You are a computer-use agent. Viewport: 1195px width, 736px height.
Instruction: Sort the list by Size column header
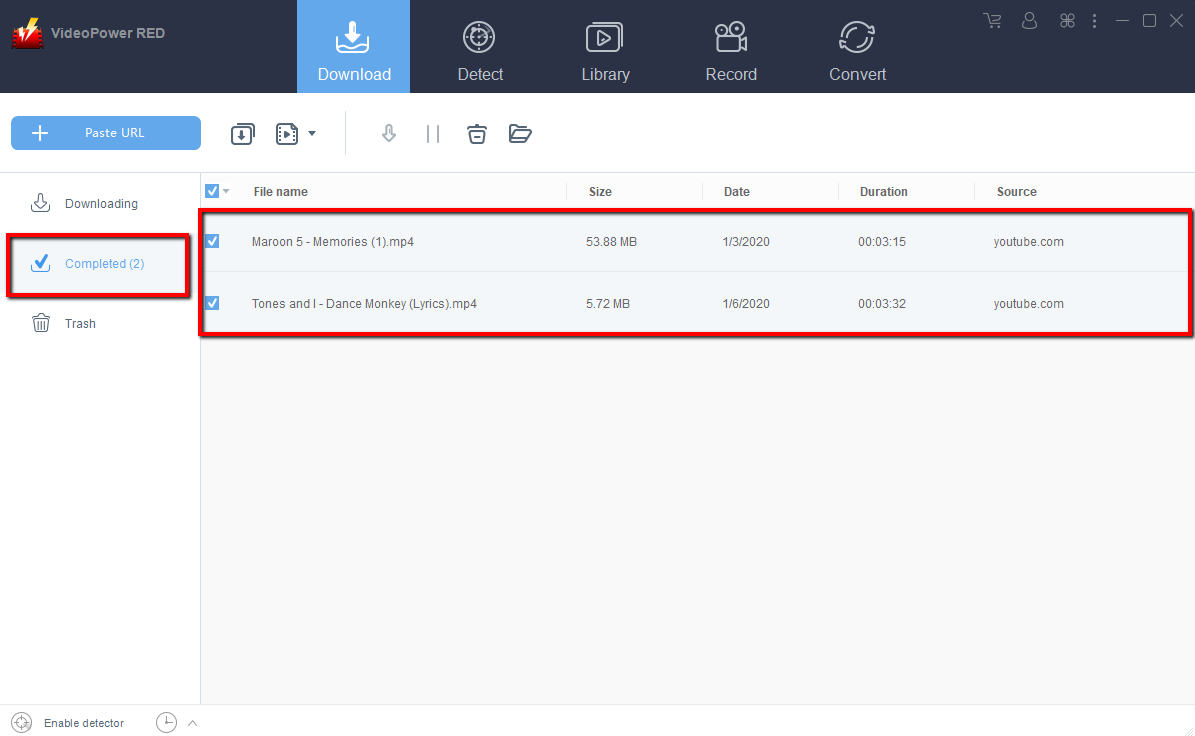[600, 191]
